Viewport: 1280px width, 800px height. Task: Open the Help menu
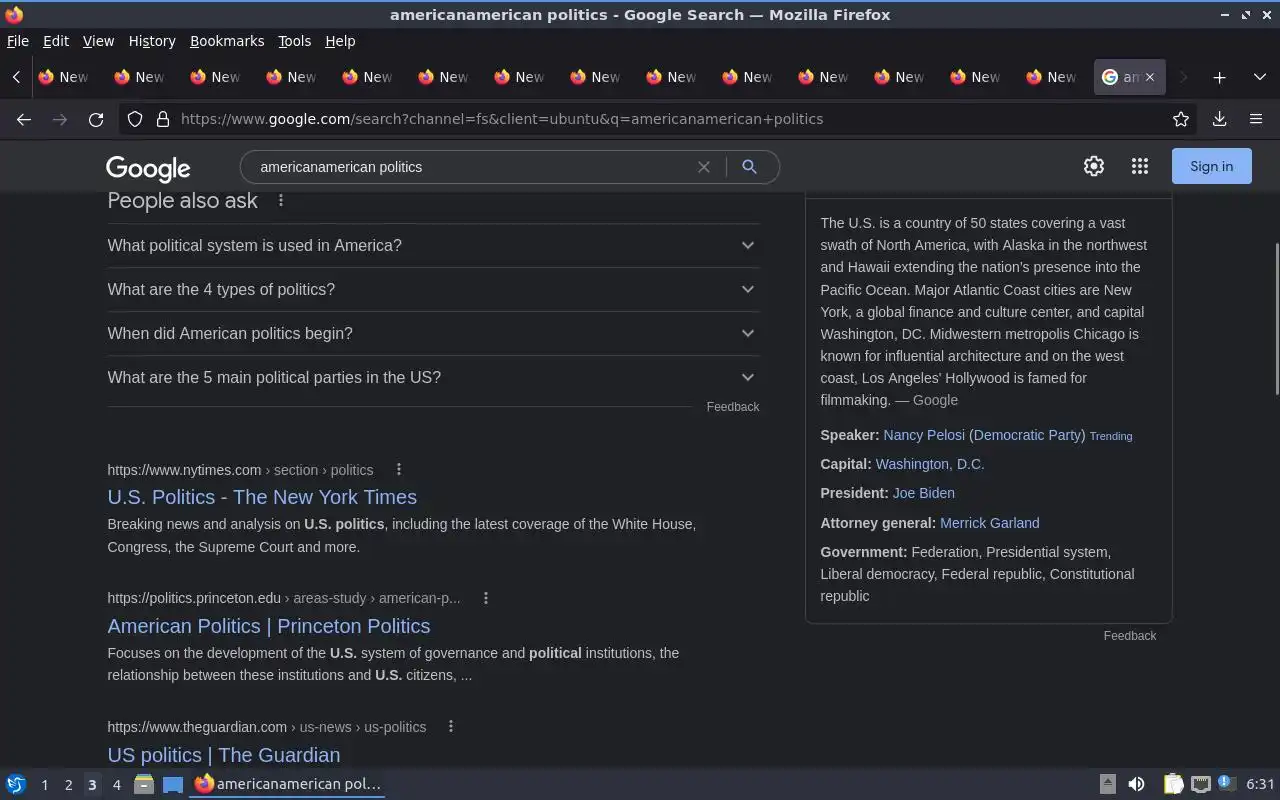[x=340, y=41]
